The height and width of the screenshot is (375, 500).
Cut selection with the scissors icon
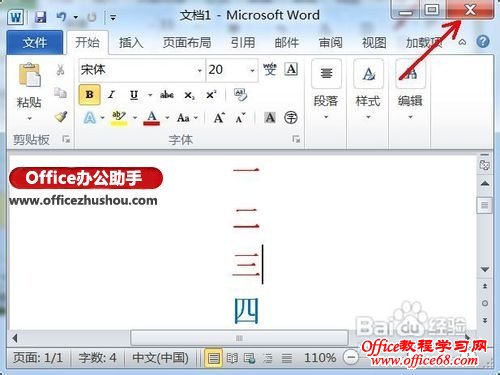(60, 70)
